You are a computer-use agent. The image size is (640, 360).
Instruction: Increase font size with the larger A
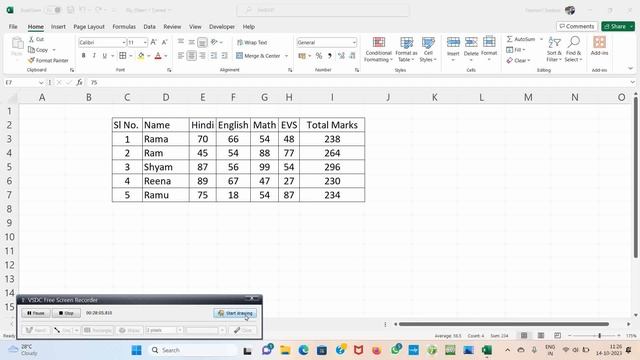click(153, 42)
